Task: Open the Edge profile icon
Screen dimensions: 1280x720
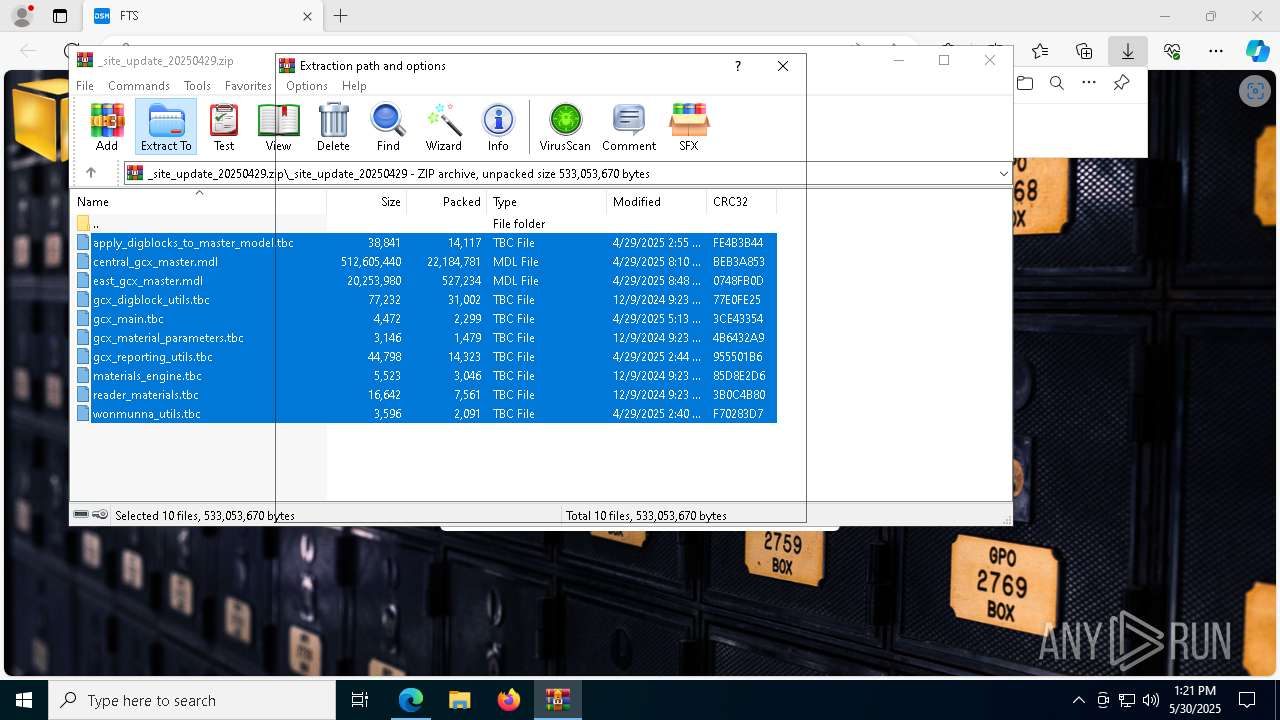Action: (x=22, y=16)
